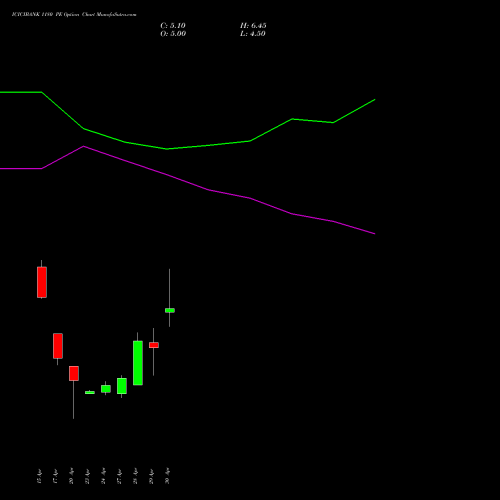Click the high value "H: 6.45"
Screen dimensions: 500x500
pyautogui.click(x=253, y=26)
